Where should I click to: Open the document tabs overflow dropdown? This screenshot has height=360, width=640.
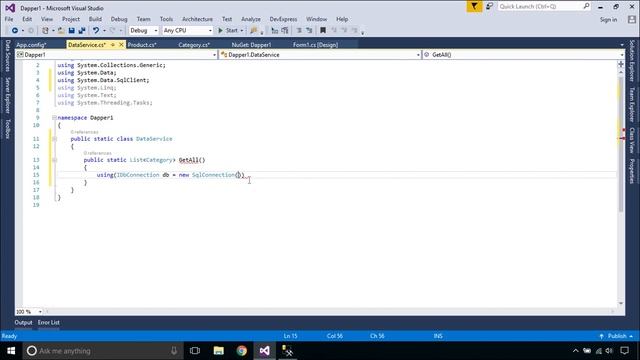coord(622,45)
